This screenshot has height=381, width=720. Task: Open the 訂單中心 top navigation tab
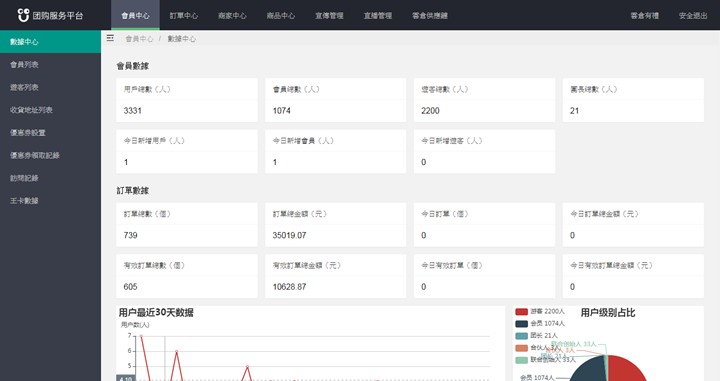tap(184, 16)
